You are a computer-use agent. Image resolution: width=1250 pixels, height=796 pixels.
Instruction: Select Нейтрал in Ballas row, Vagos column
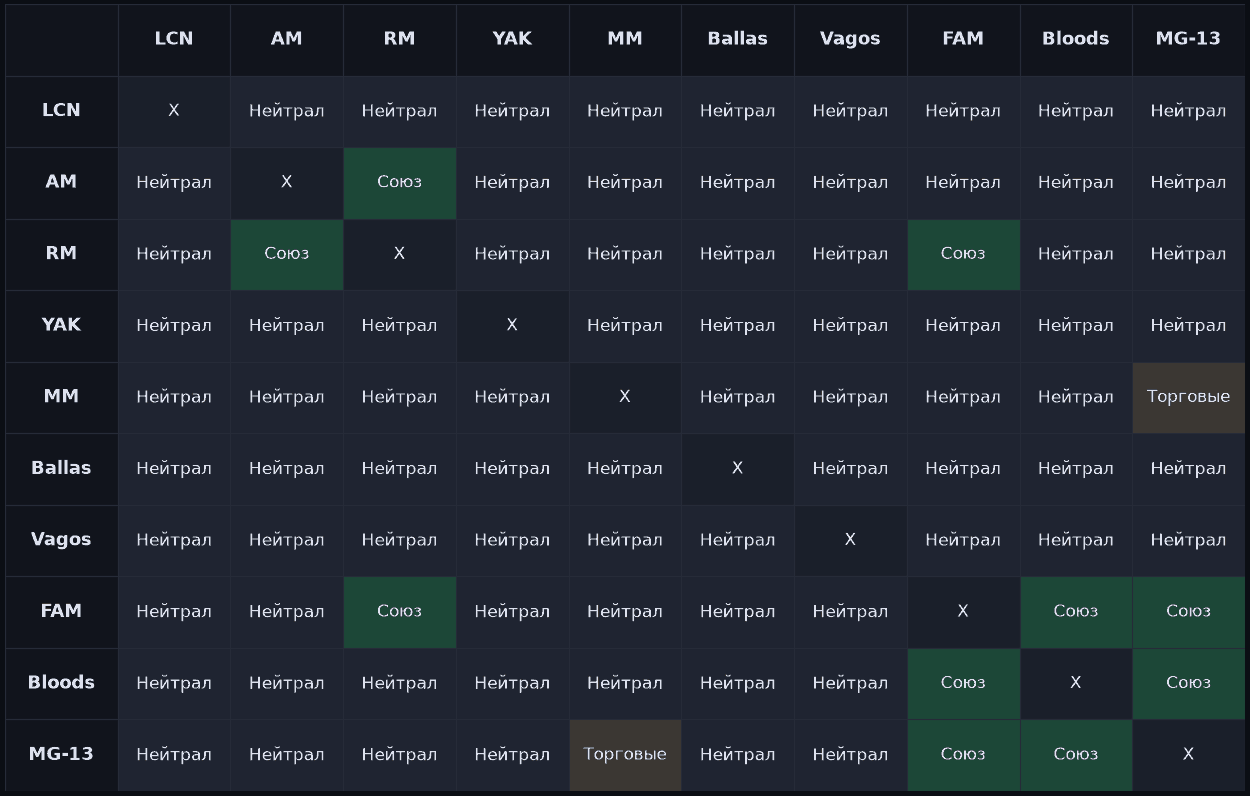click(850, 468)
